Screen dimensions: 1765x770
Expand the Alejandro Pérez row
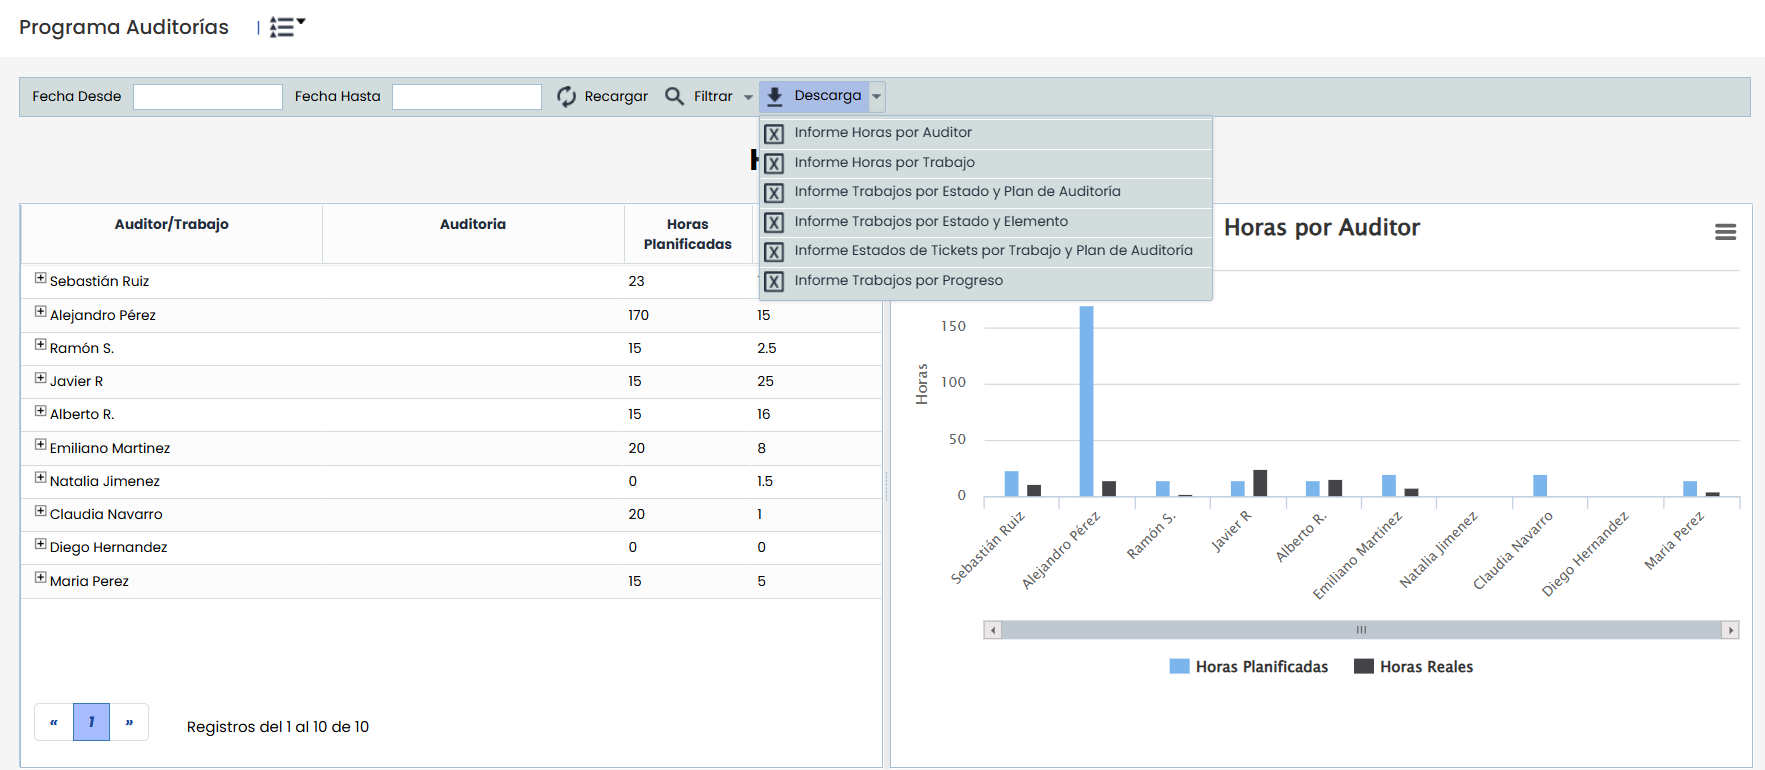click(x=41, y=312)
